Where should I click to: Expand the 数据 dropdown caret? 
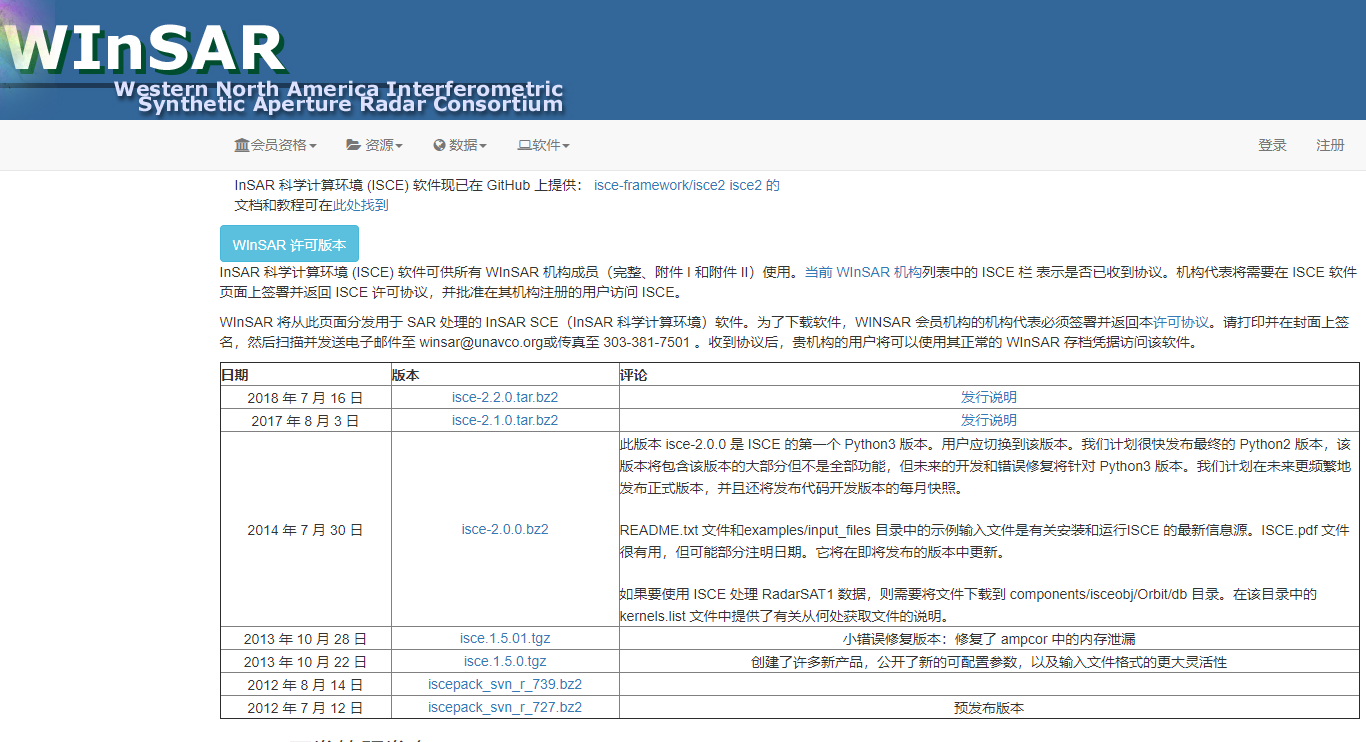coord(483,146)
